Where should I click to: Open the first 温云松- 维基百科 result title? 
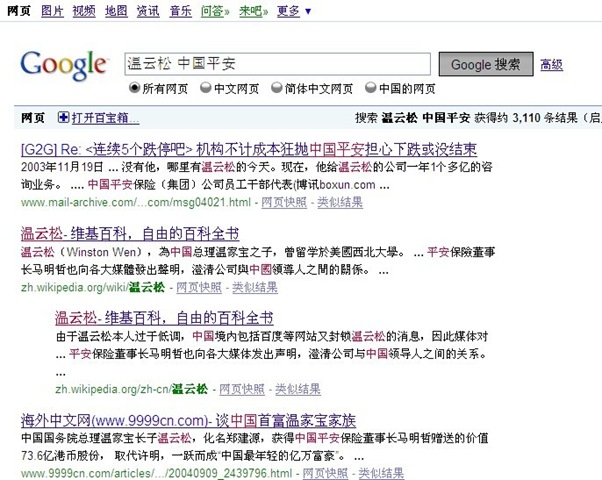pos(130,233)
